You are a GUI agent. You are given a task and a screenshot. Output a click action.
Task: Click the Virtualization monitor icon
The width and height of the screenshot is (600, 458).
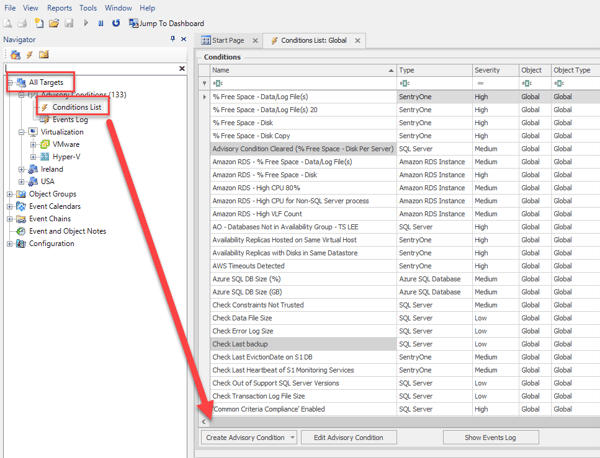pos(33,132)
